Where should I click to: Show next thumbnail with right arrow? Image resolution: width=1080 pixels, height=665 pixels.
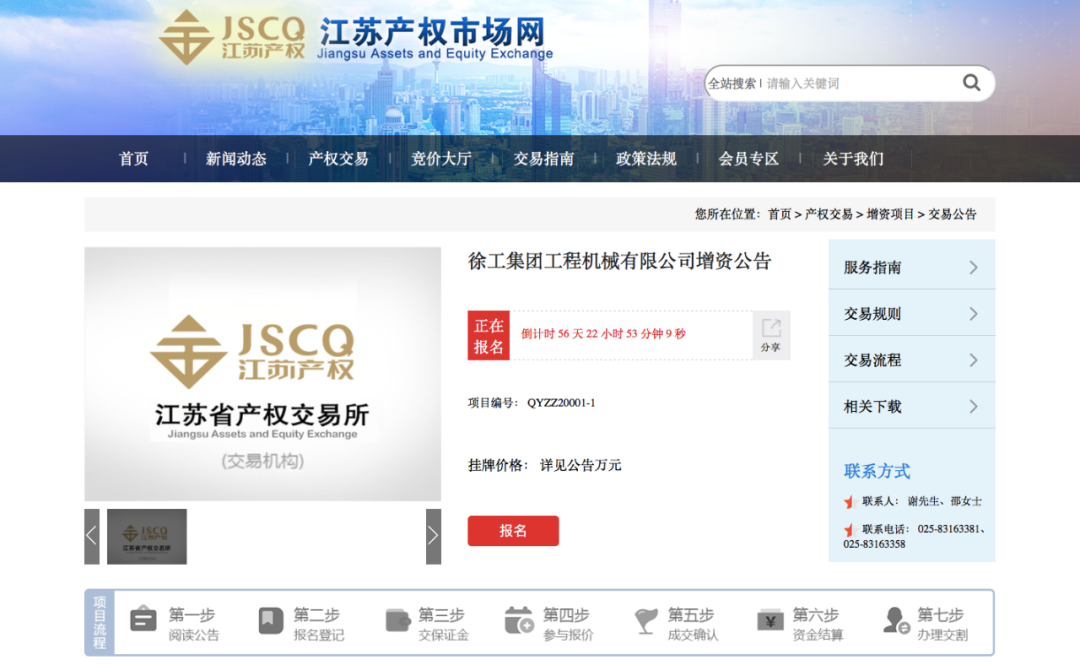[x=433, y=536]
